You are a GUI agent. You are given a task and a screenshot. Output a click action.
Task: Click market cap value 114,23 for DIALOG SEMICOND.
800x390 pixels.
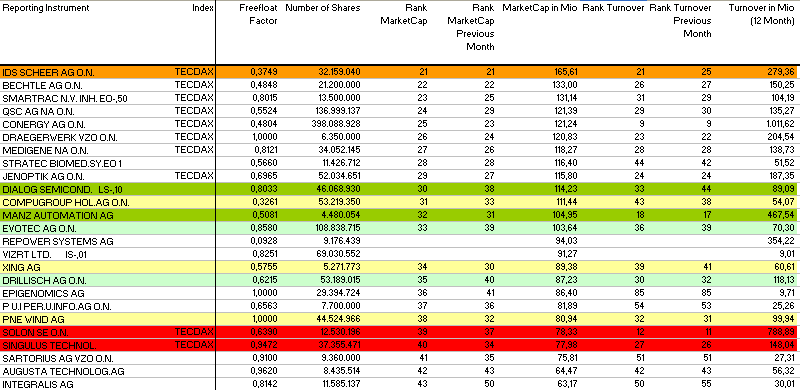click(x=566, y=189)
